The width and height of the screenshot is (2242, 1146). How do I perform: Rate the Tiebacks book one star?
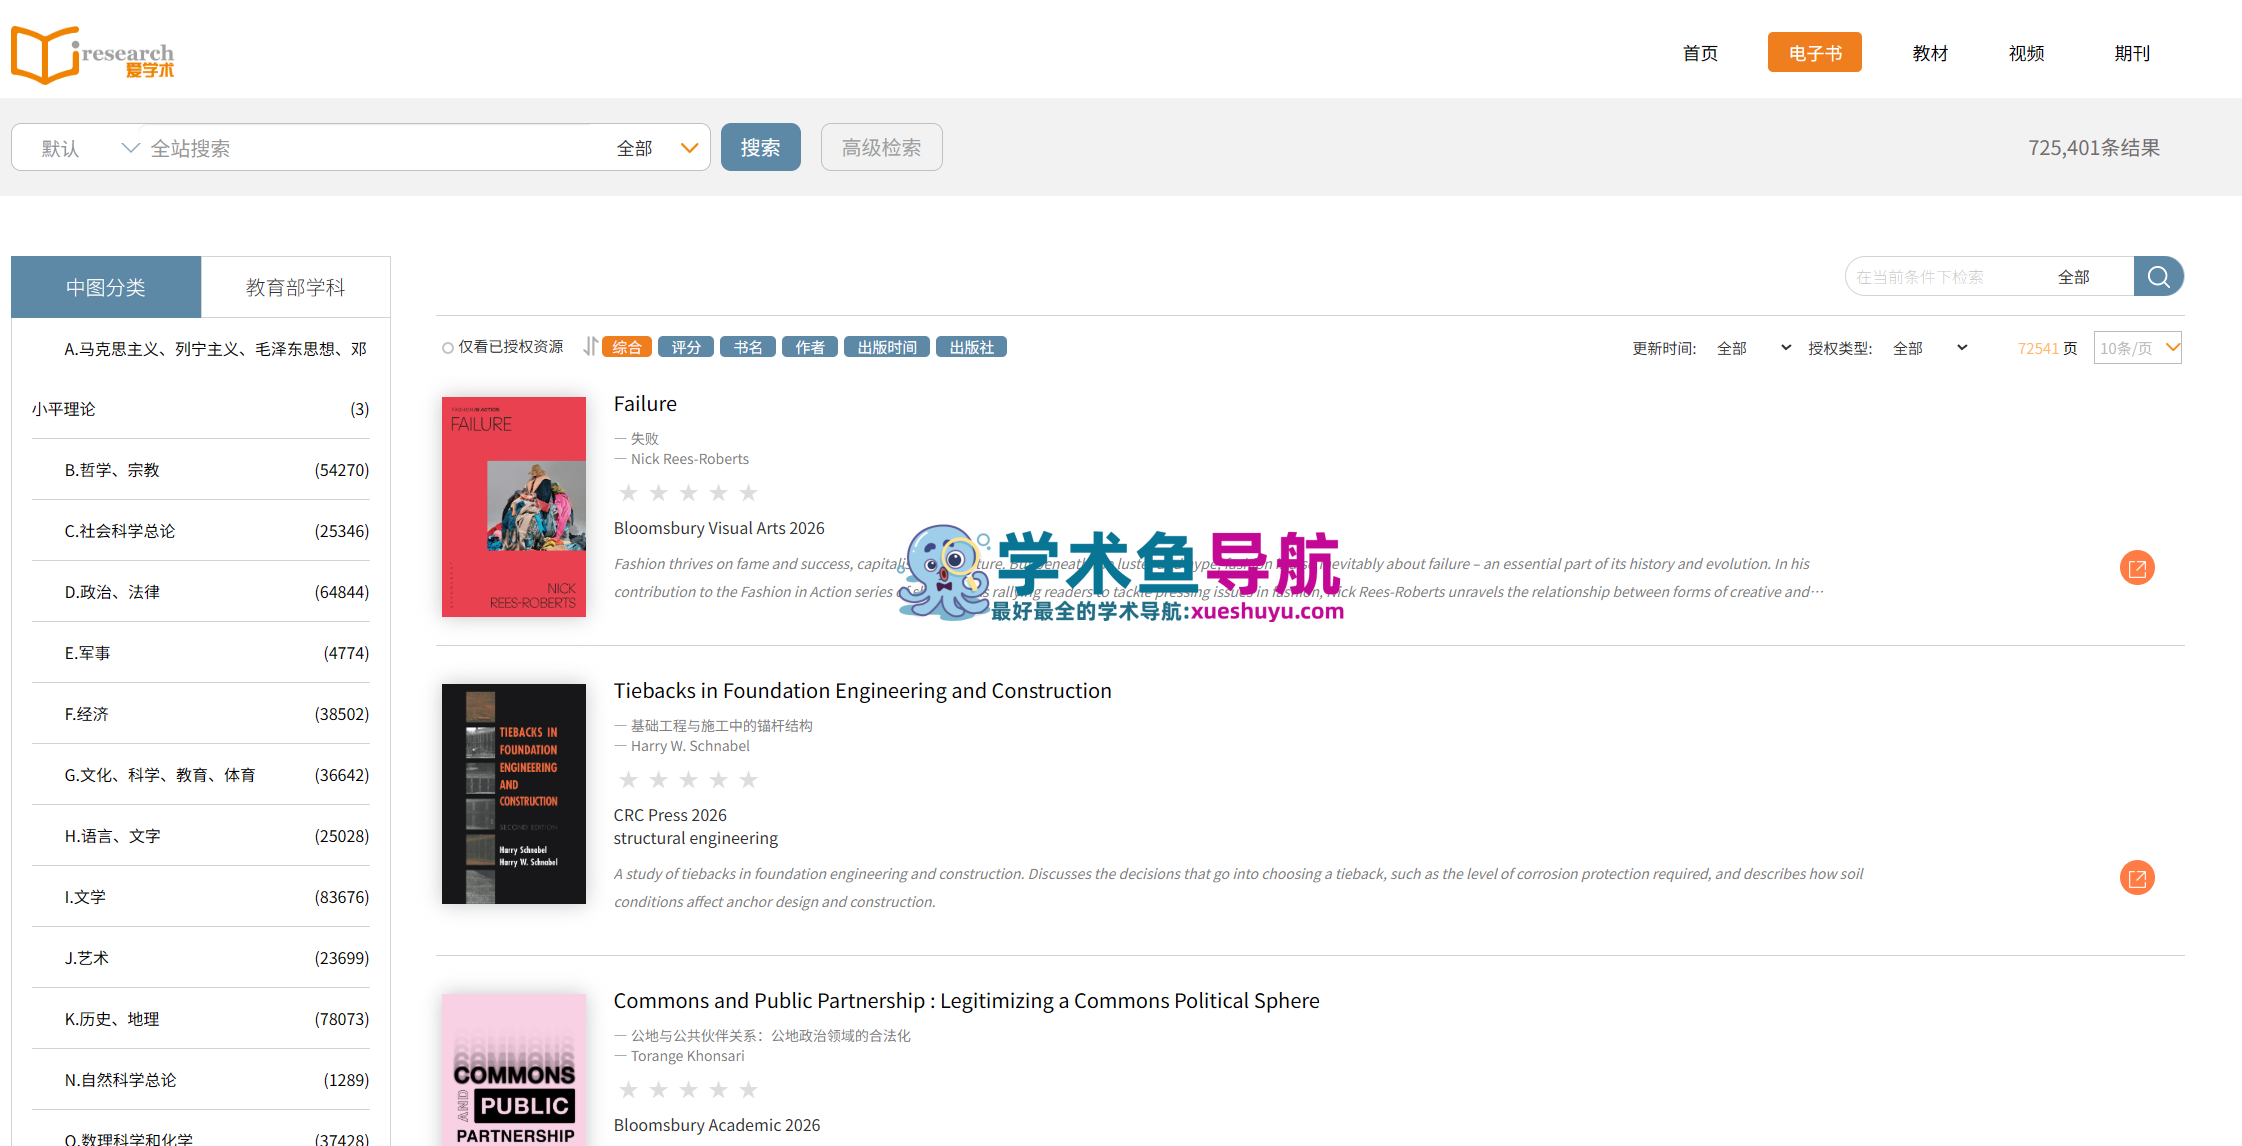[628, 779]
